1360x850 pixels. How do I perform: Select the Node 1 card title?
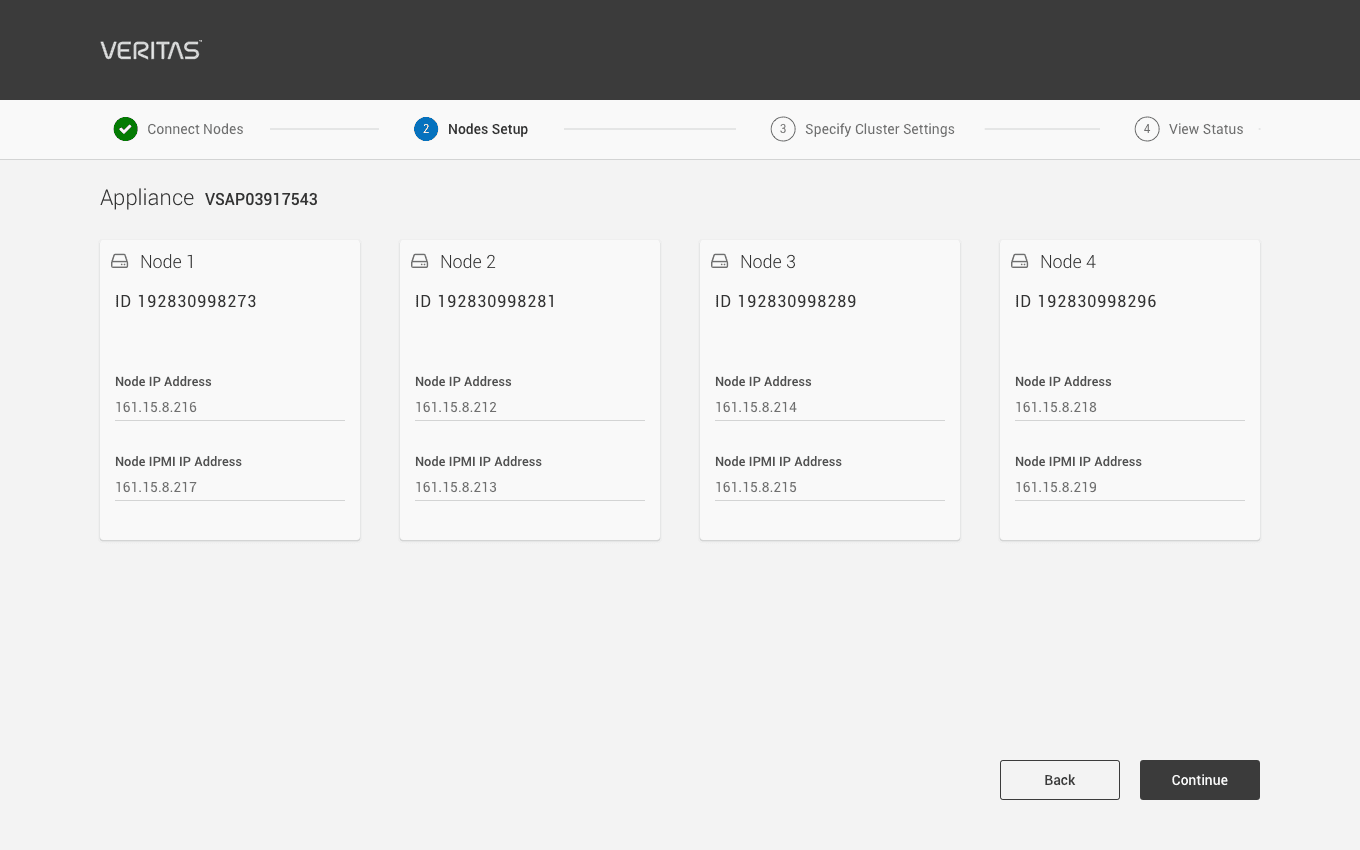click(167, 261)
